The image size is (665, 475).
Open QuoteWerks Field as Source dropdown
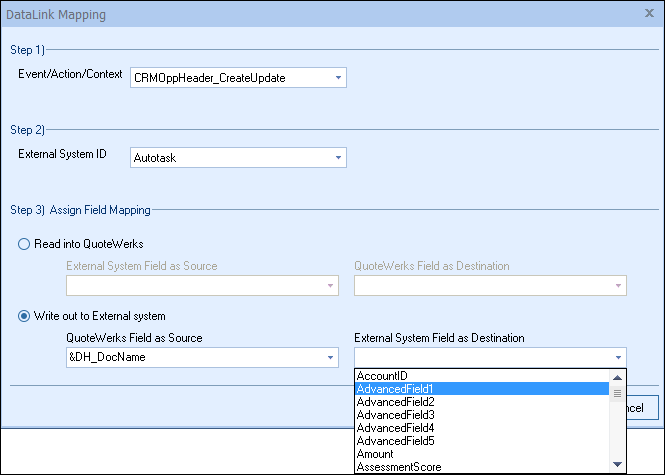click(x=331, y=358)
